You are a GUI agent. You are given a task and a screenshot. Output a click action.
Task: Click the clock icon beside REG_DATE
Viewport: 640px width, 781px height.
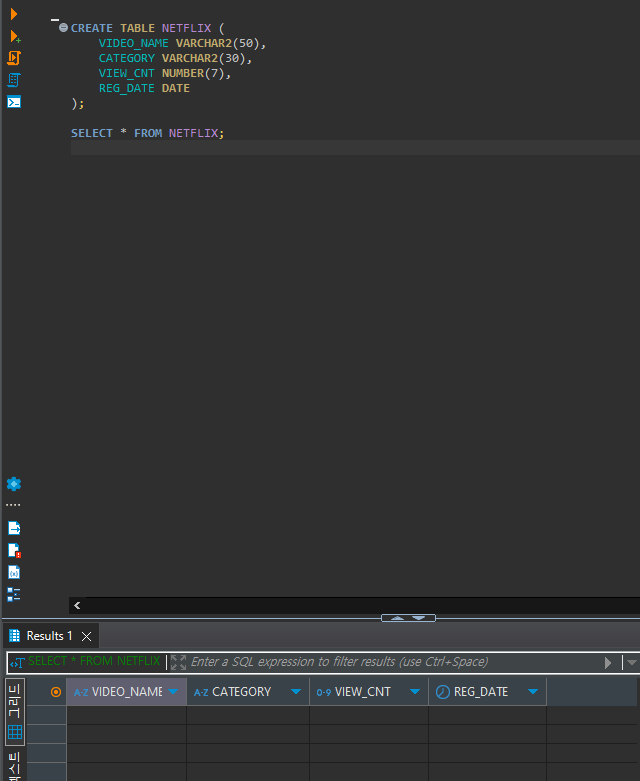(x=443, y=692)
